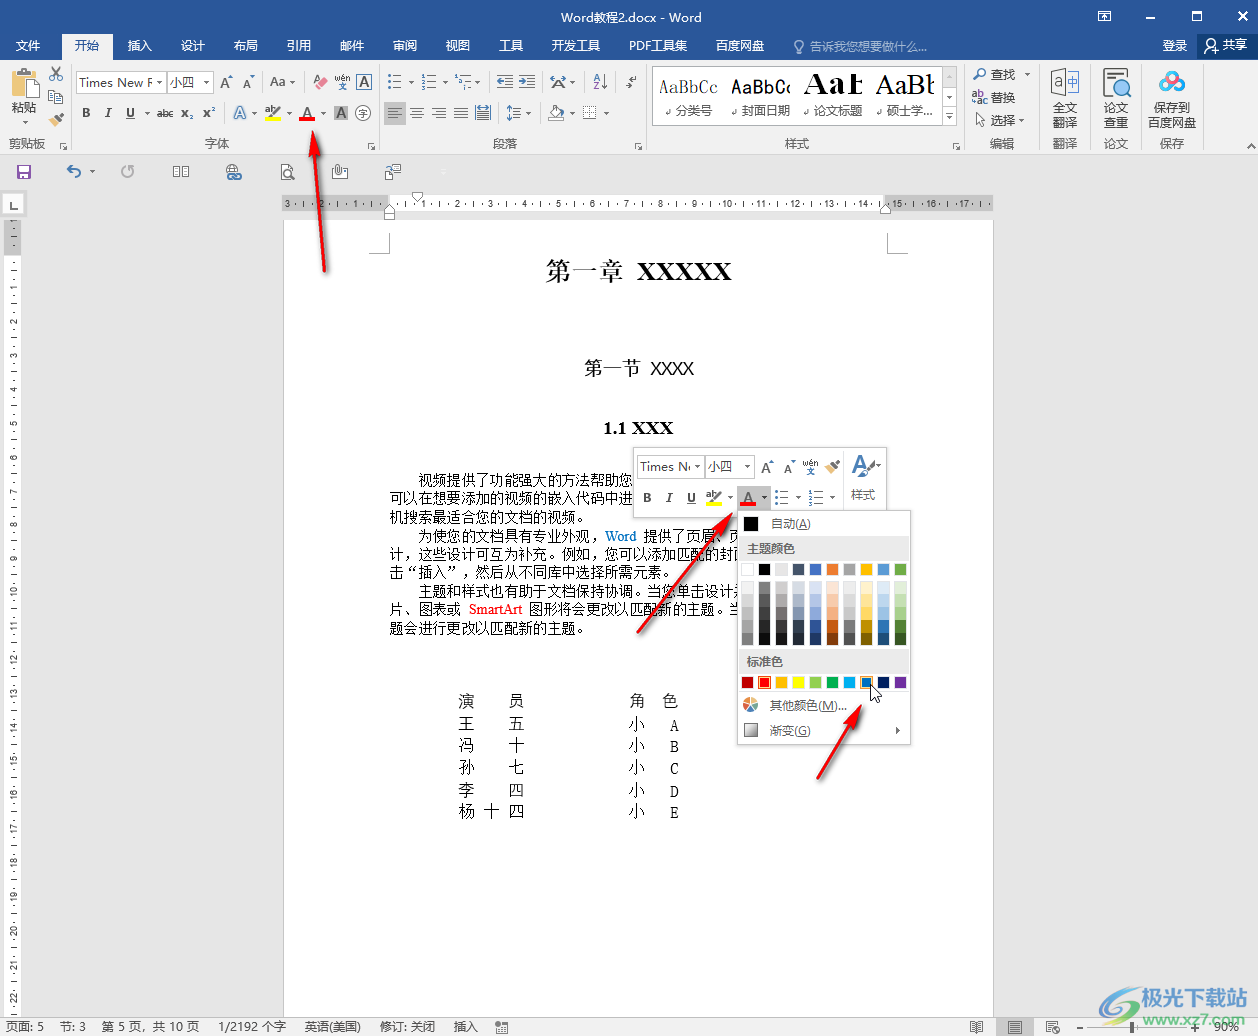Switch to the 审阅 (Review) tab
1258x1036 pixels.
tap(405, 46)
